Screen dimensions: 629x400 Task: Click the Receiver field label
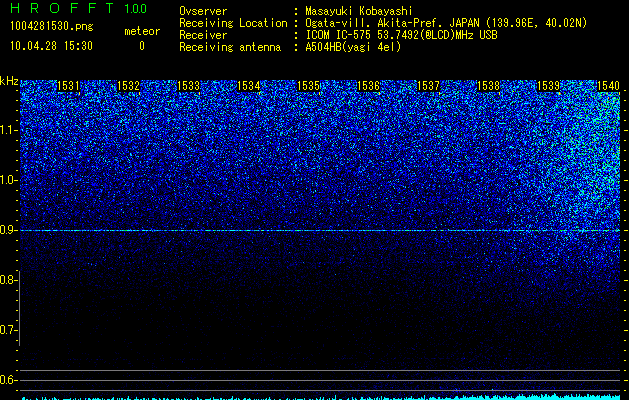click(x=203, y=35)
